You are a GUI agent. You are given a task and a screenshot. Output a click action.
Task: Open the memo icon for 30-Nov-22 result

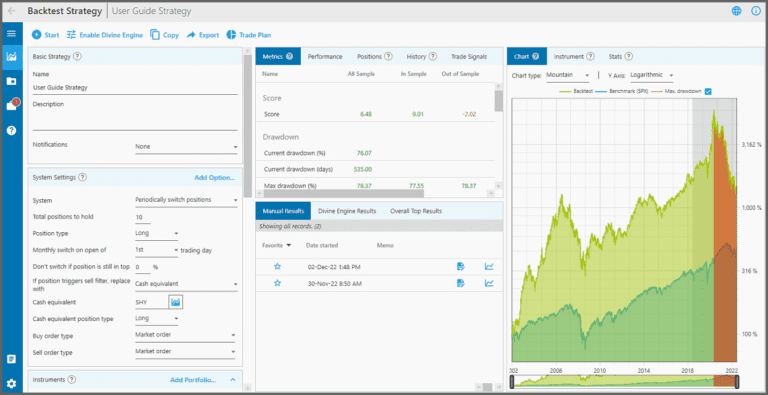pyautogui.click(x=460, y=283)
